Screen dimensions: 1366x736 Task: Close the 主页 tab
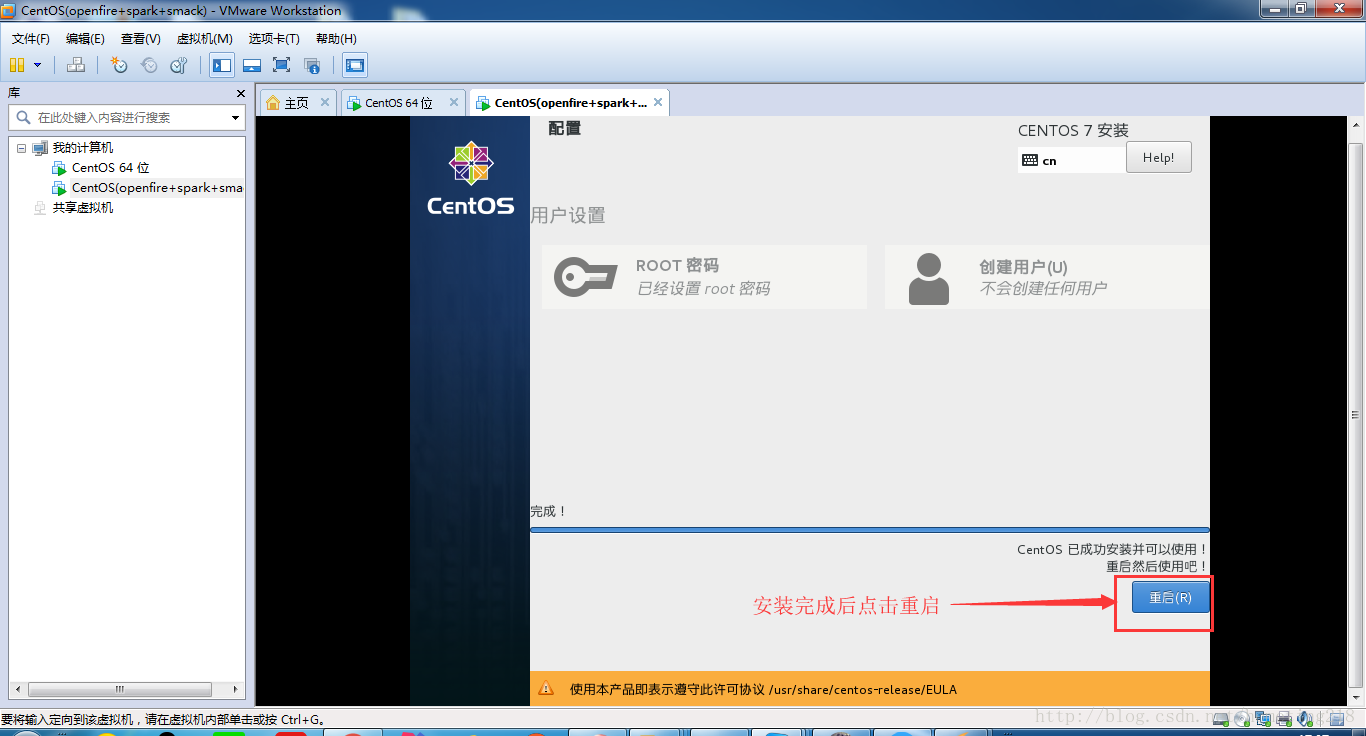pos(325,102)
